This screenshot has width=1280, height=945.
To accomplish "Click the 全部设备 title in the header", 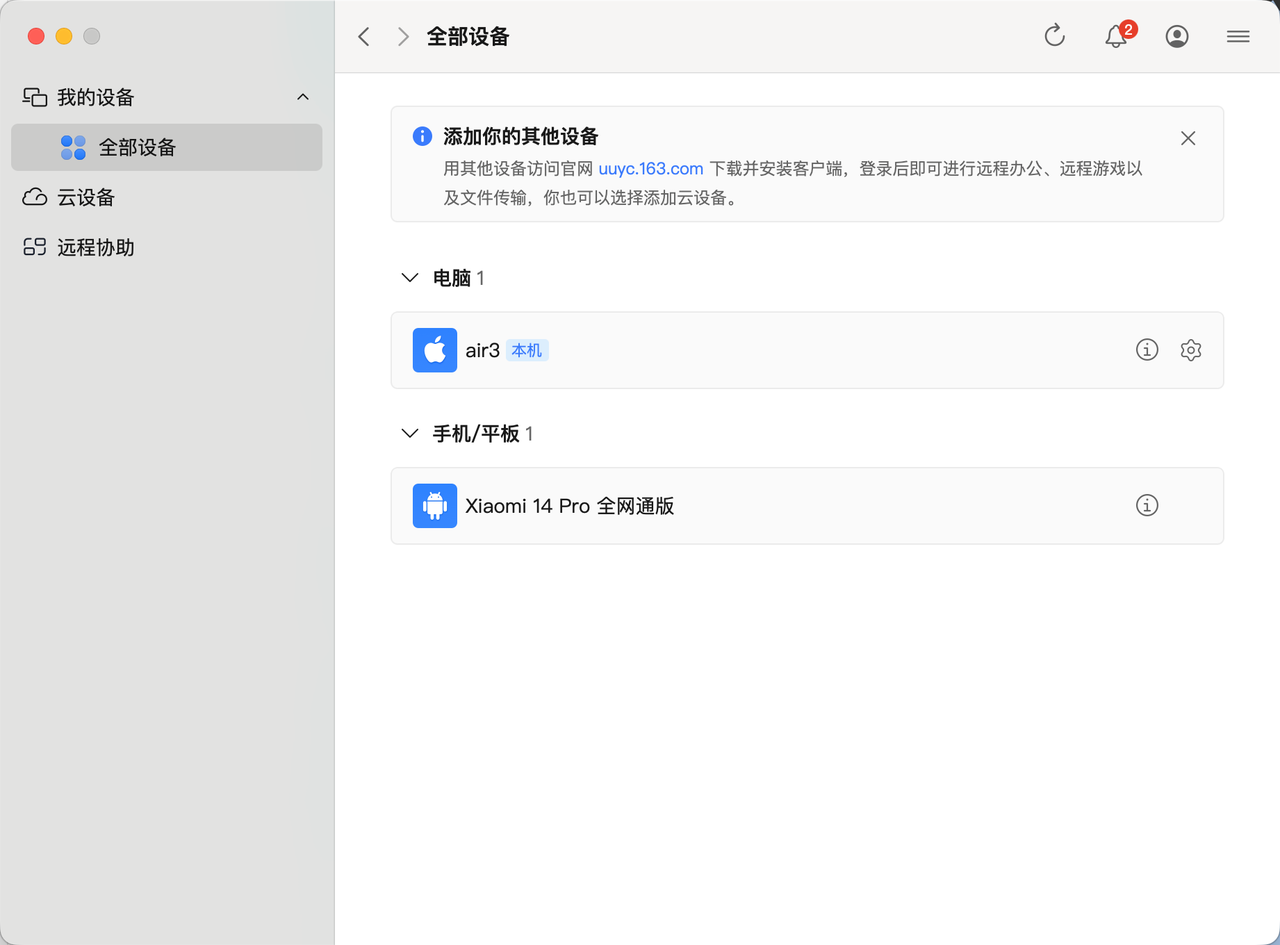I will tap(468, 36).
